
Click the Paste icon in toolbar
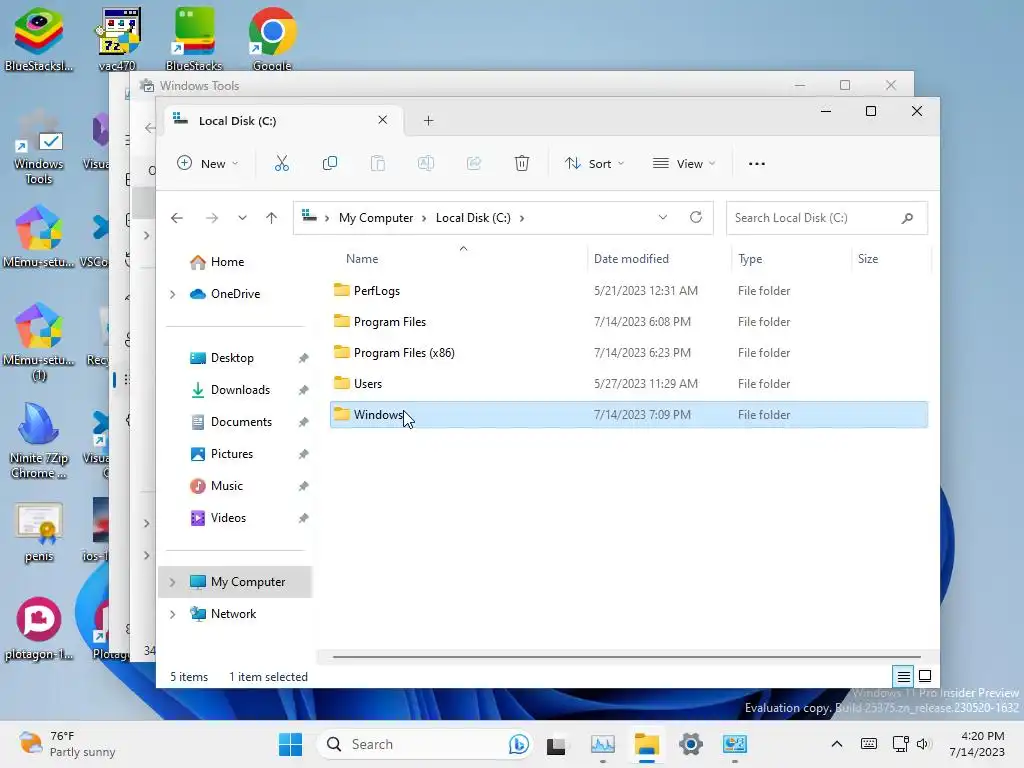point(377,163)
